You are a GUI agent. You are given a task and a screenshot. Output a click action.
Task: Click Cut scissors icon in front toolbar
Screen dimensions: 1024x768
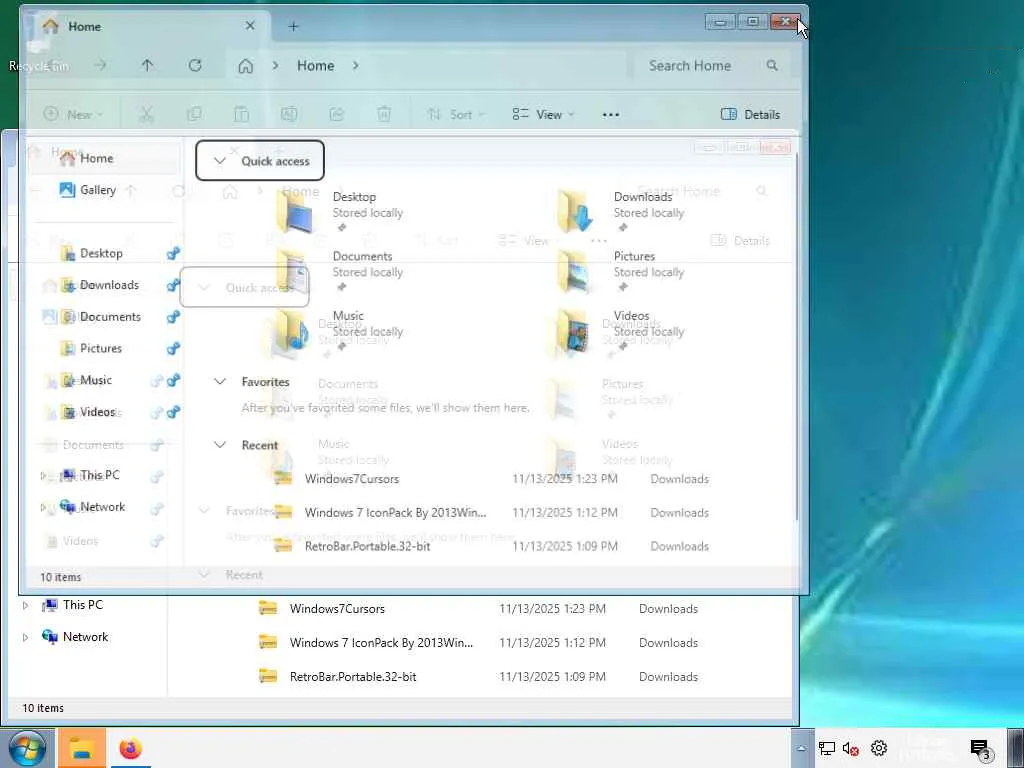146,114
